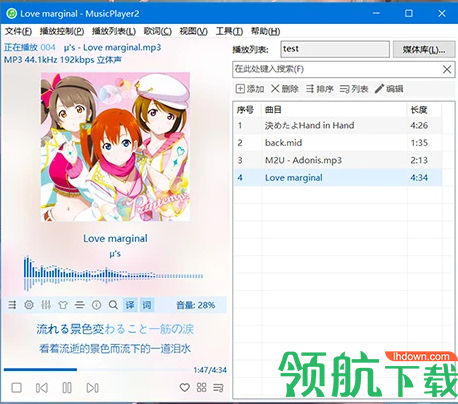Open the 播放列表(L) menu
The height and width of the screenshot is (404, 458).
pyautogui.click(x=114, y=31)
